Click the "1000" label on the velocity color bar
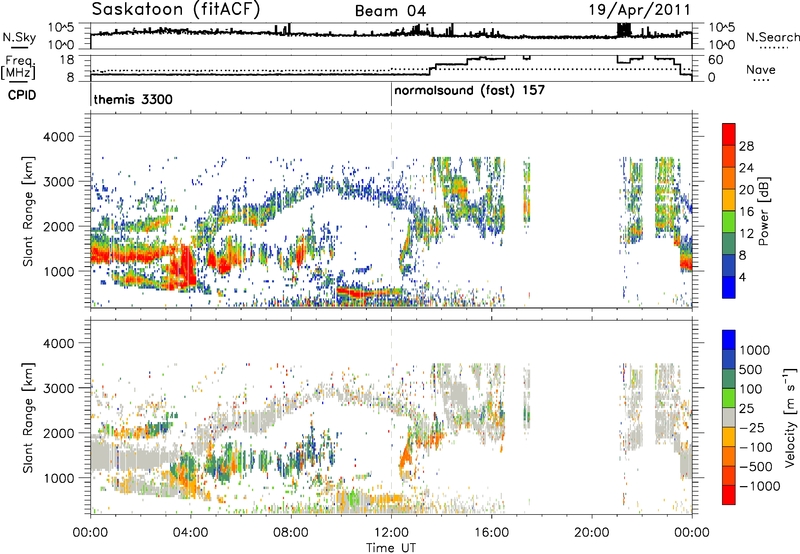Screen dimensions: 800x554 [x=754, y=350]
